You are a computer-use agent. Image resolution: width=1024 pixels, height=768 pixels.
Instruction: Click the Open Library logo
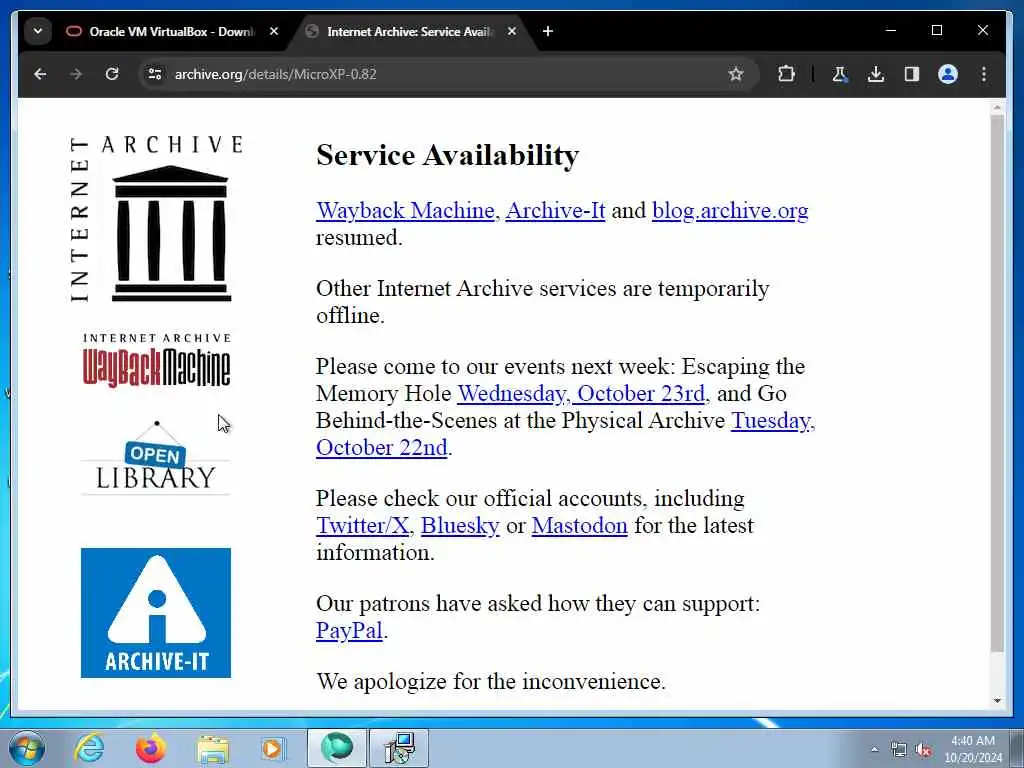[155, 457]
